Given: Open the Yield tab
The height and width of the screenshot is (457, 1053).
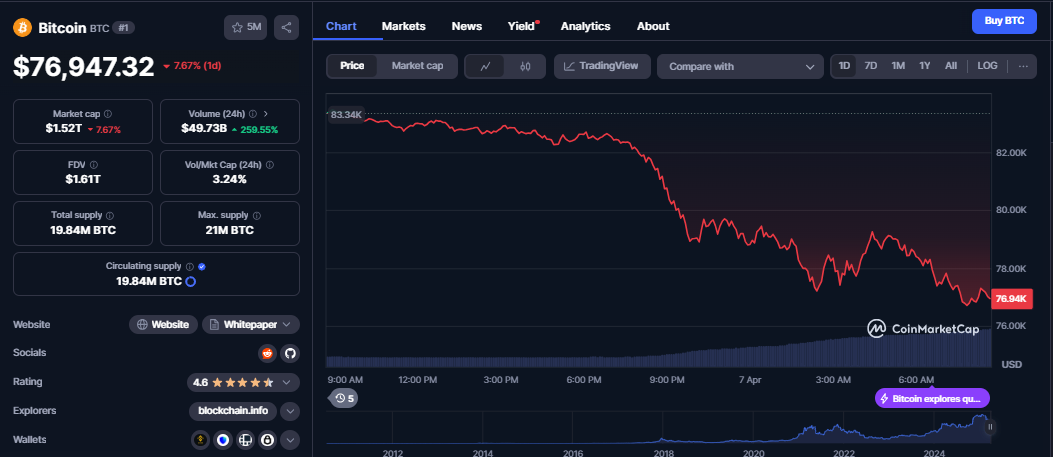Looking at the screenshot, I should [522, 26].
